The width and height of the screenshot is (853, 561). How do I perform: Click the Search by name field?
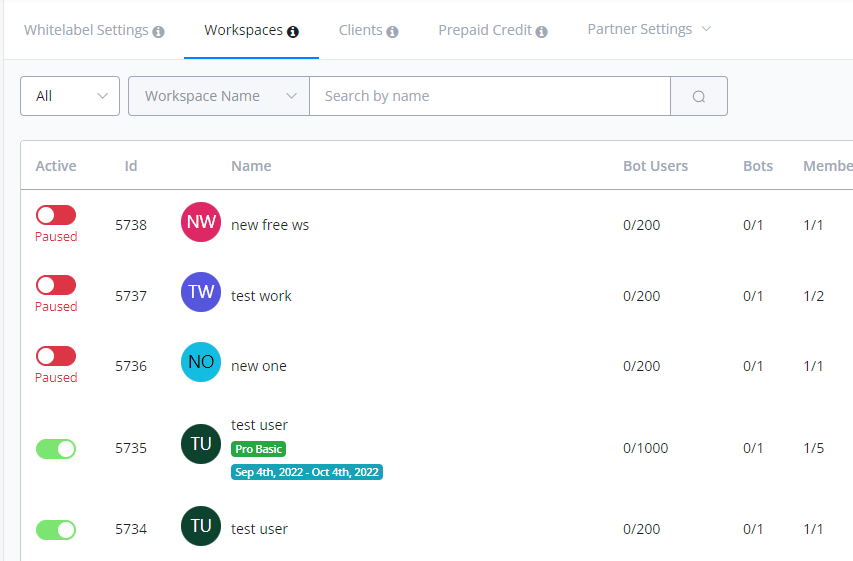[x=489, y=96]
